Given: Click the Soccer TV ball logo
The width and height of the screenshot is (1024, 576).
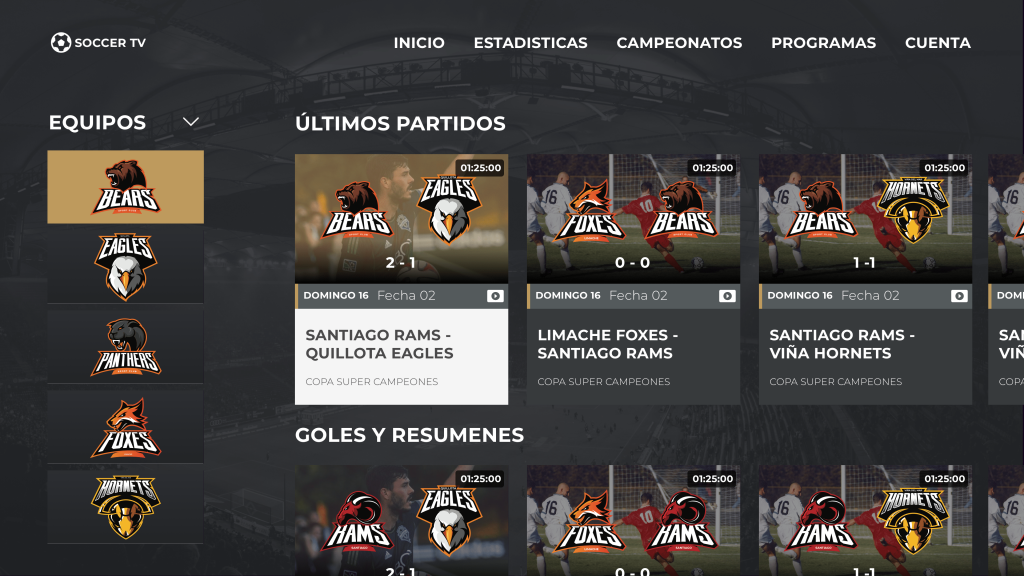Looking at the screenshot, I should tap(61, 42).
